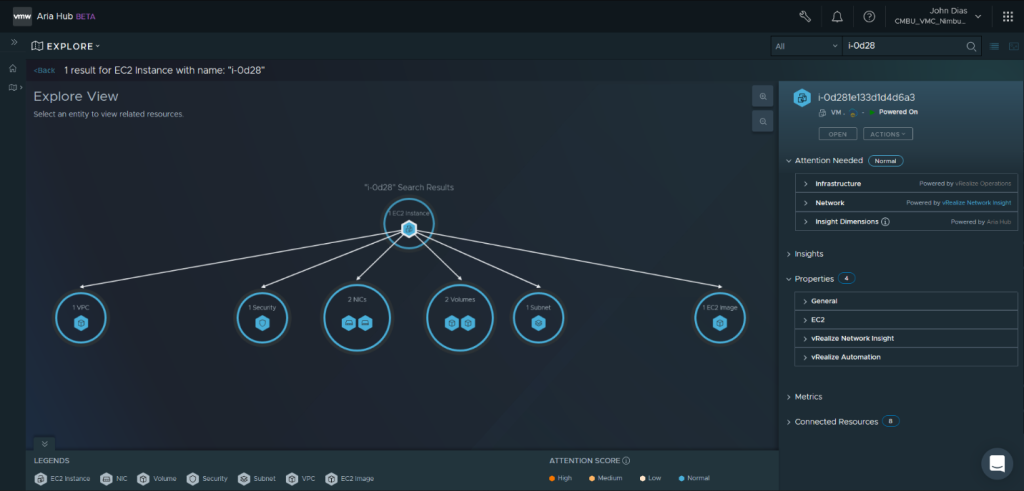Click Insight Dimensions info icon
This screenshot has height=491, width=1024.
point(886,222)
